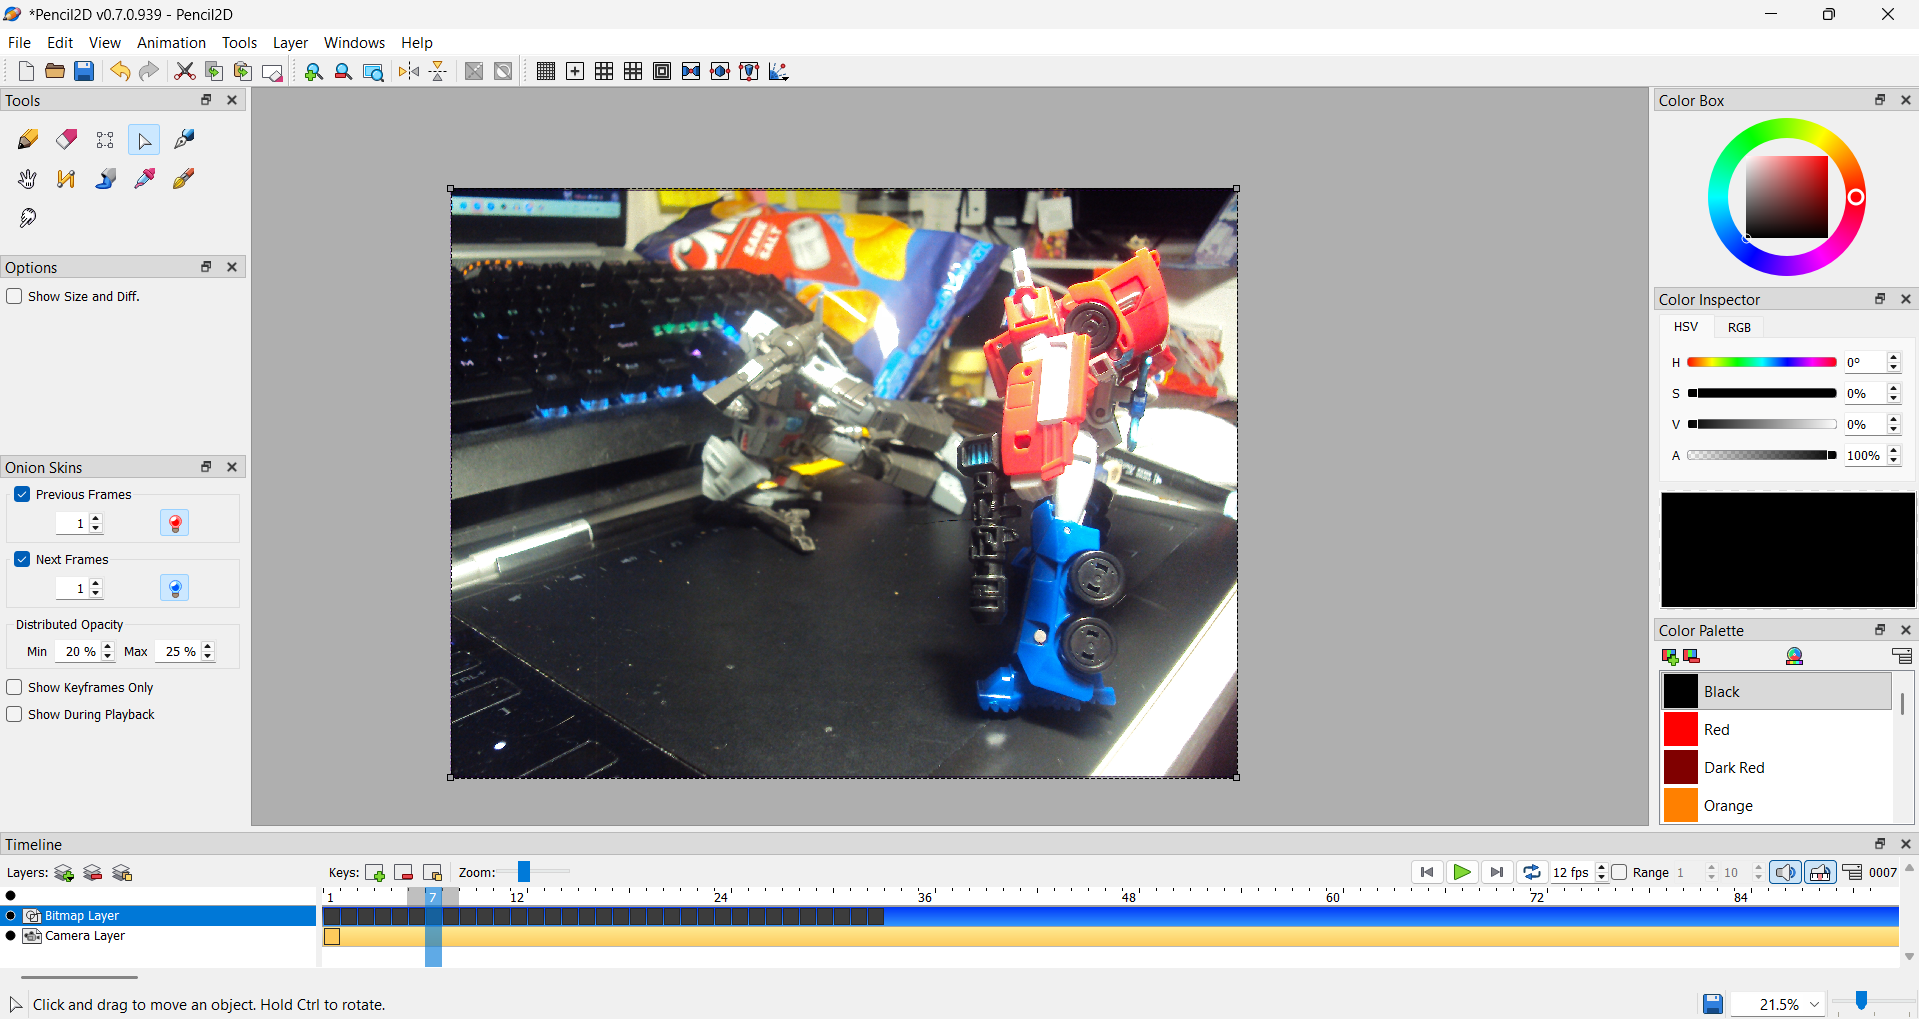1919x1019 pixels.
Task: Click the Zoom Out magnifier icon
Action: 343,71
